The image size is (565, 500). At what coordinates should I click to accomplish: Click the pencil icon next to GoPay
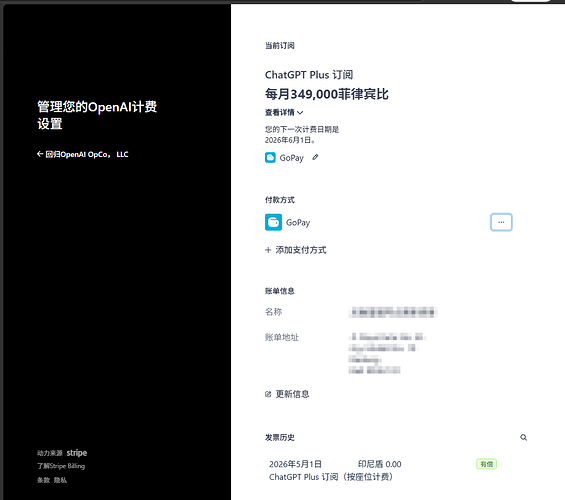click(315, 157)
